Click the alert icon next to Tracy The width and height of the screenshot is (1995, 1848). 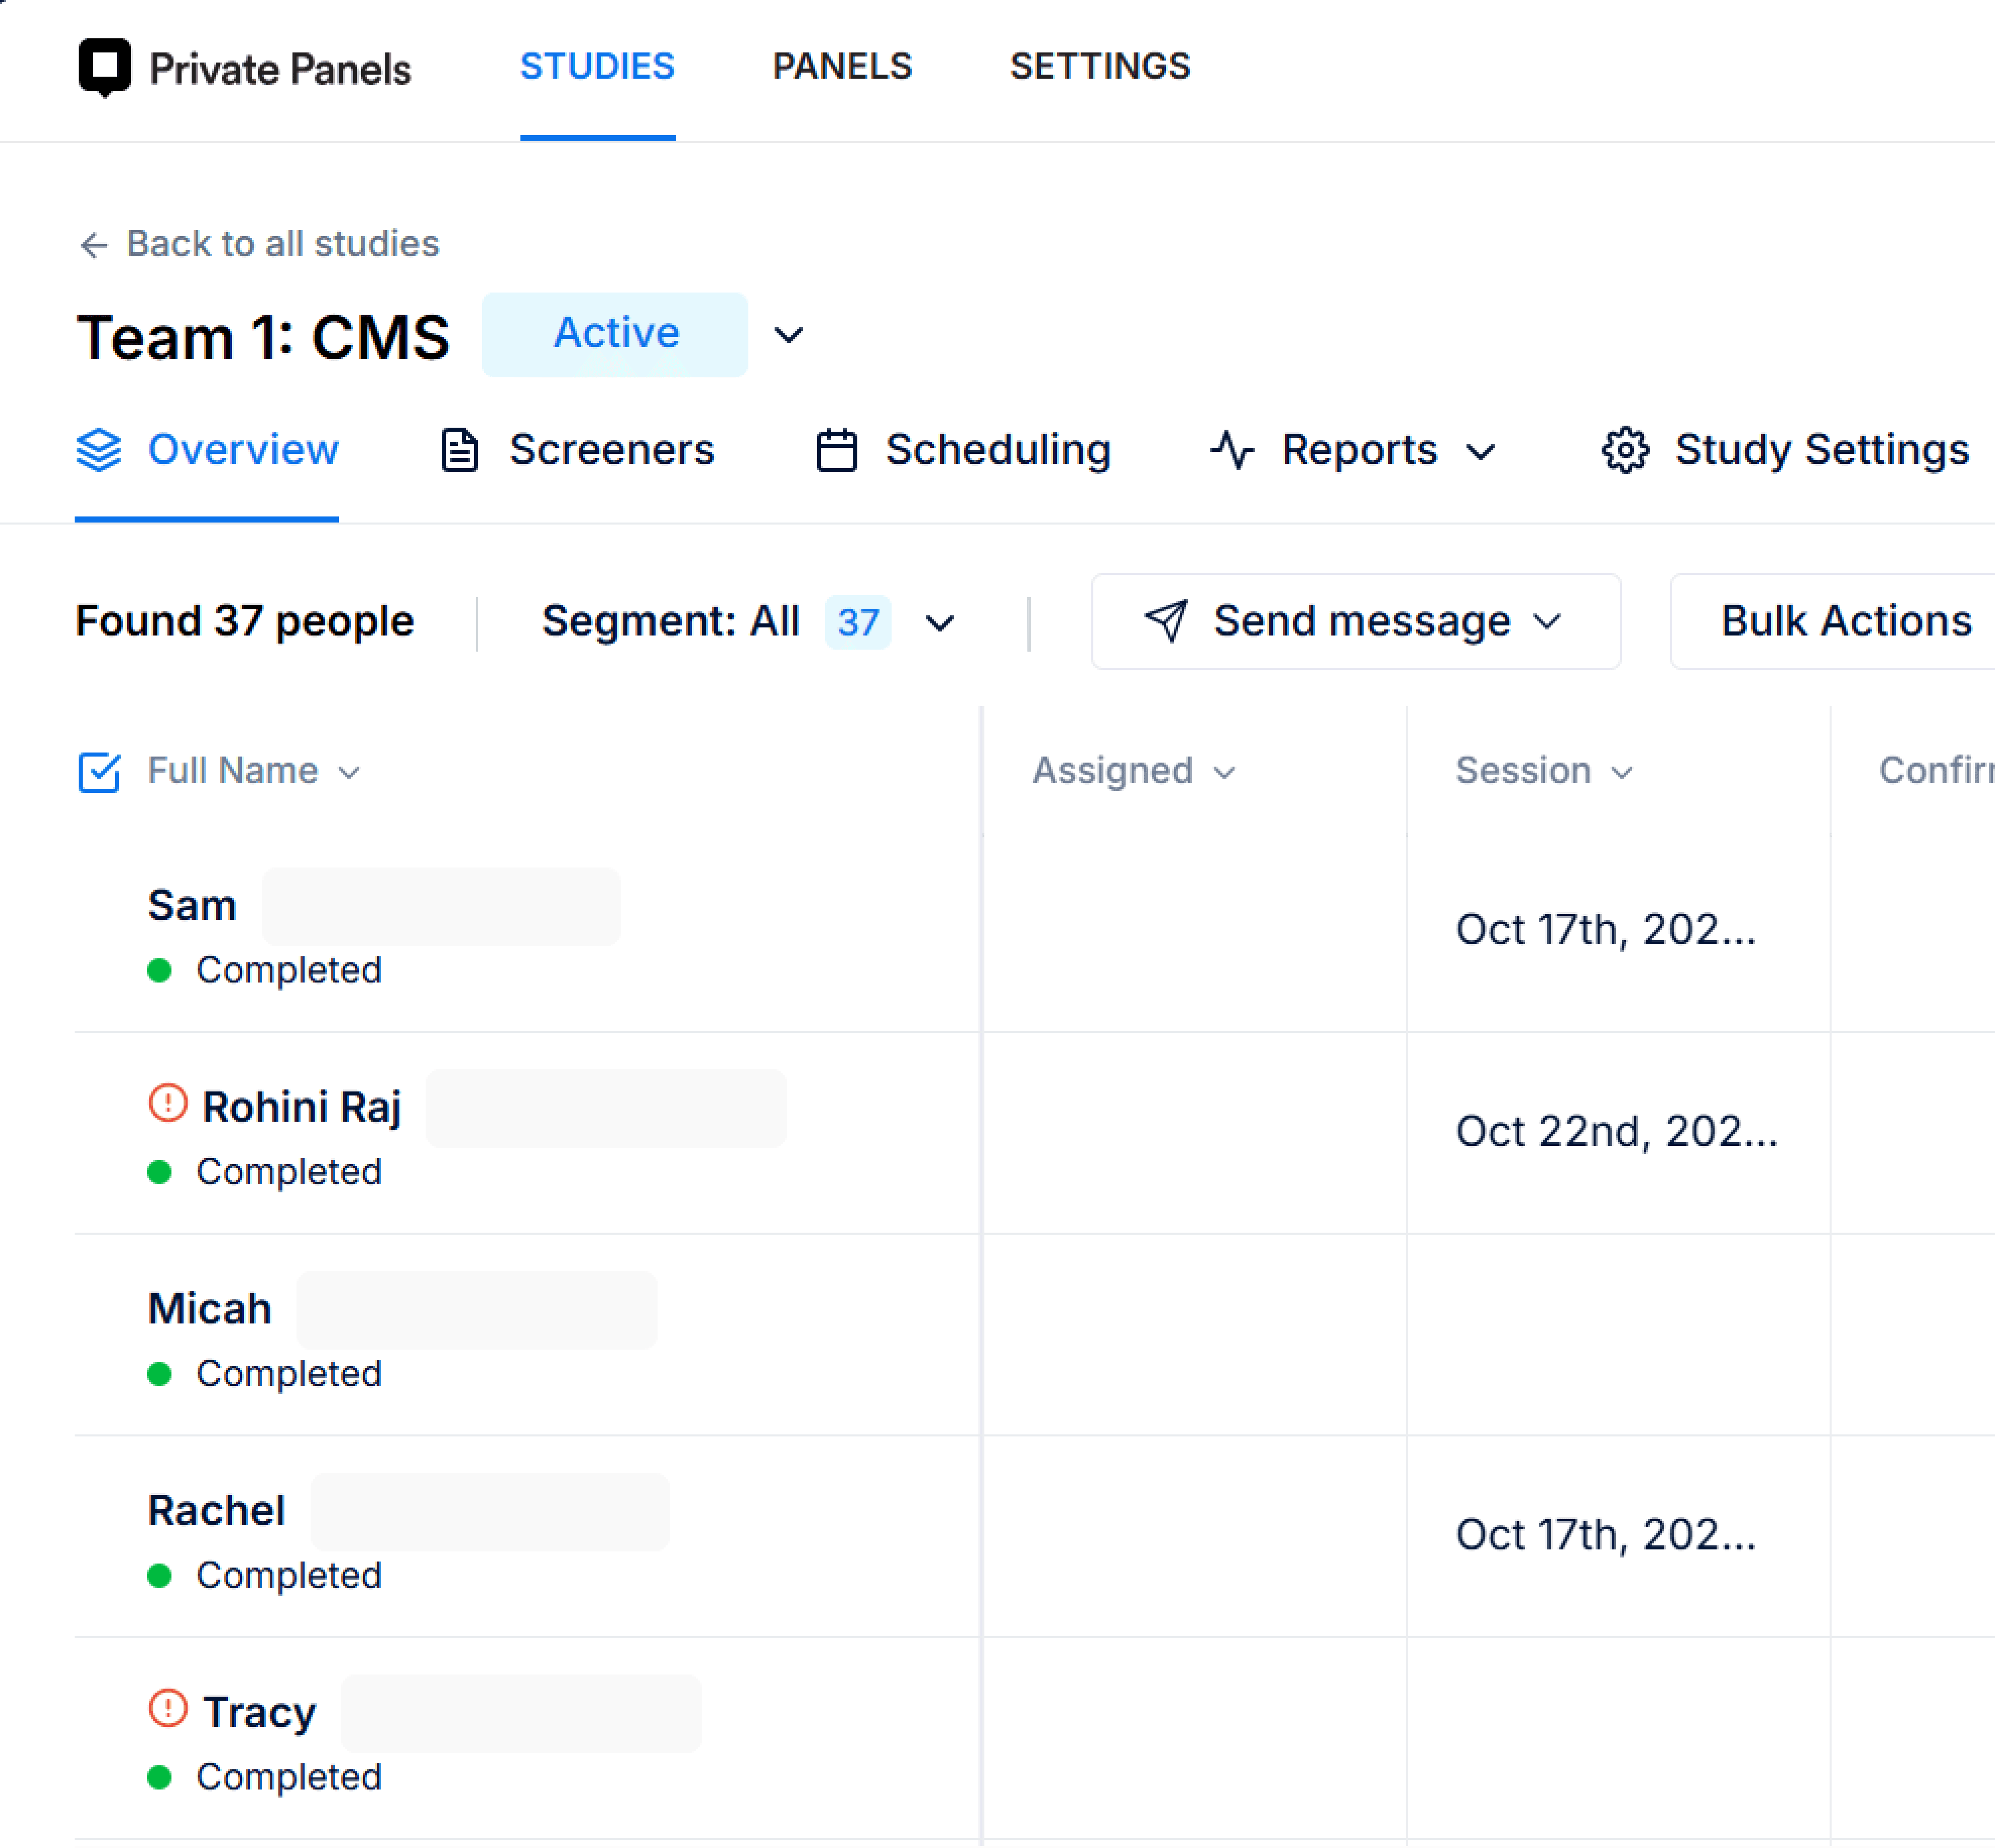(x=168, y=1709)
